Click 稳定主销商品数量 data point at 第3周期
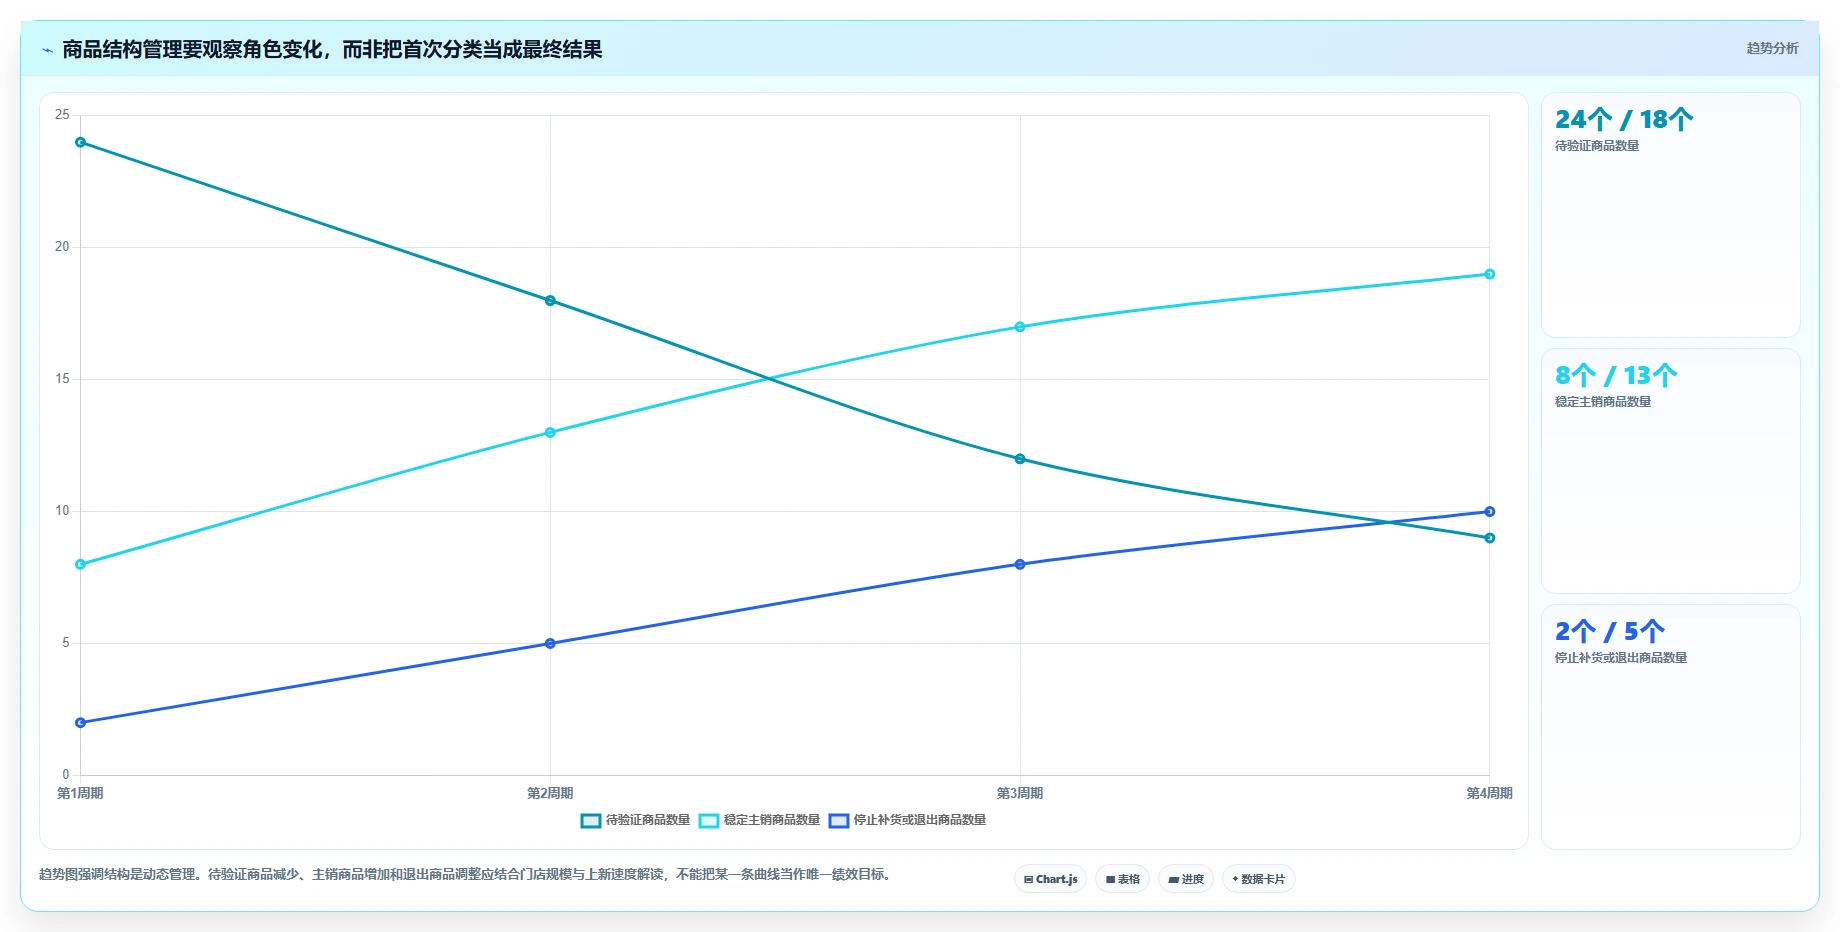 pos(1020,327)
